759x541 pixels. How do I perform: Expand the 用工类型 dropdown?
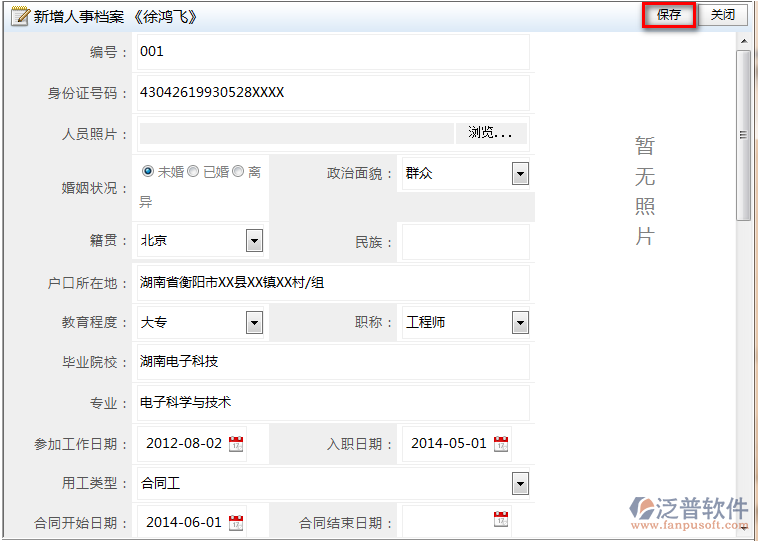click(520, 483)
